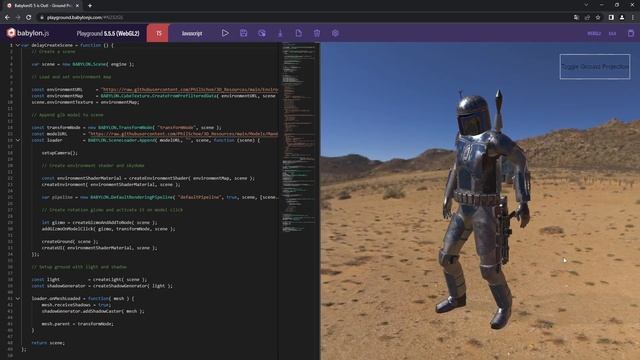The height and width of the screenshot is (360, 640).
Task: Click the Download icon in toolbar
Action: (x=280, y=33)
